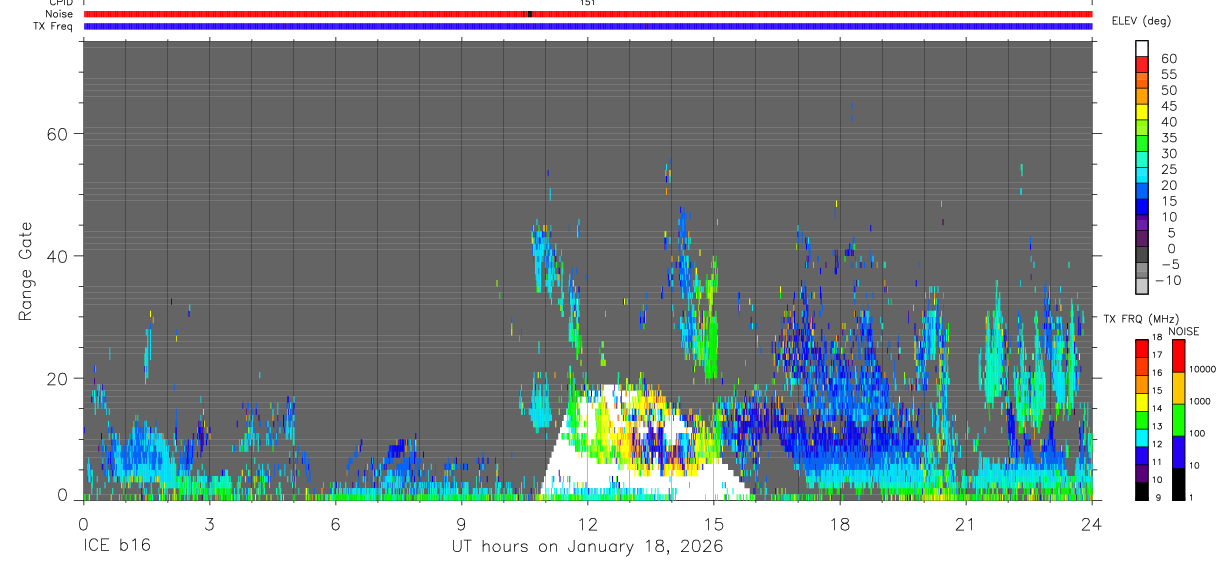Screen dimensions: 1228x567
Task: Click the "45" value in ELEV legend
Action: point(1168,106)
